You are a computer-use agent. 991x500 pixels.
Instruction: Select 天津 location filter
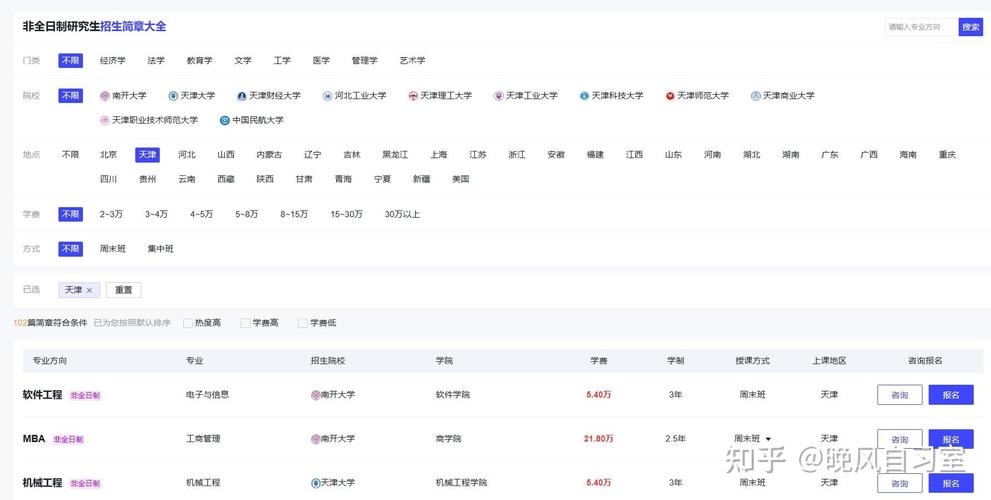147,155
